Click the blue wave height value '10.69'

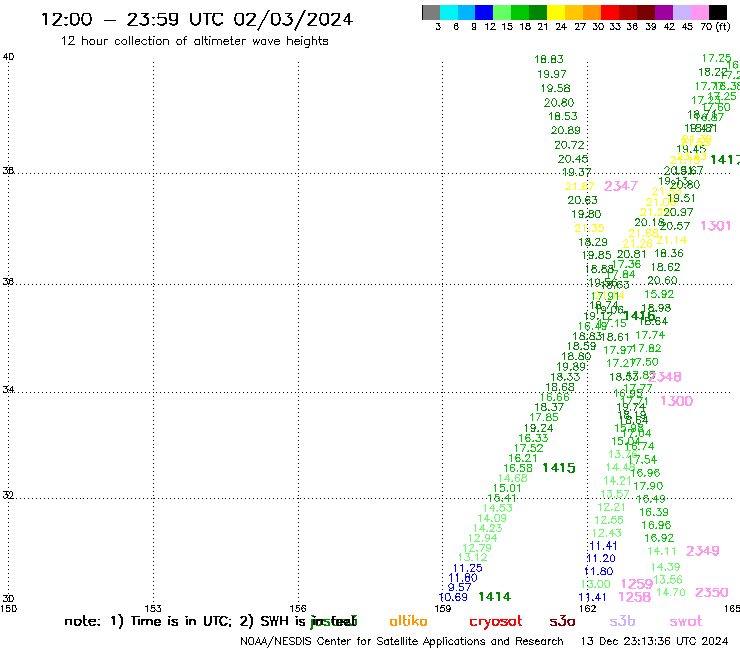point(453,597)
